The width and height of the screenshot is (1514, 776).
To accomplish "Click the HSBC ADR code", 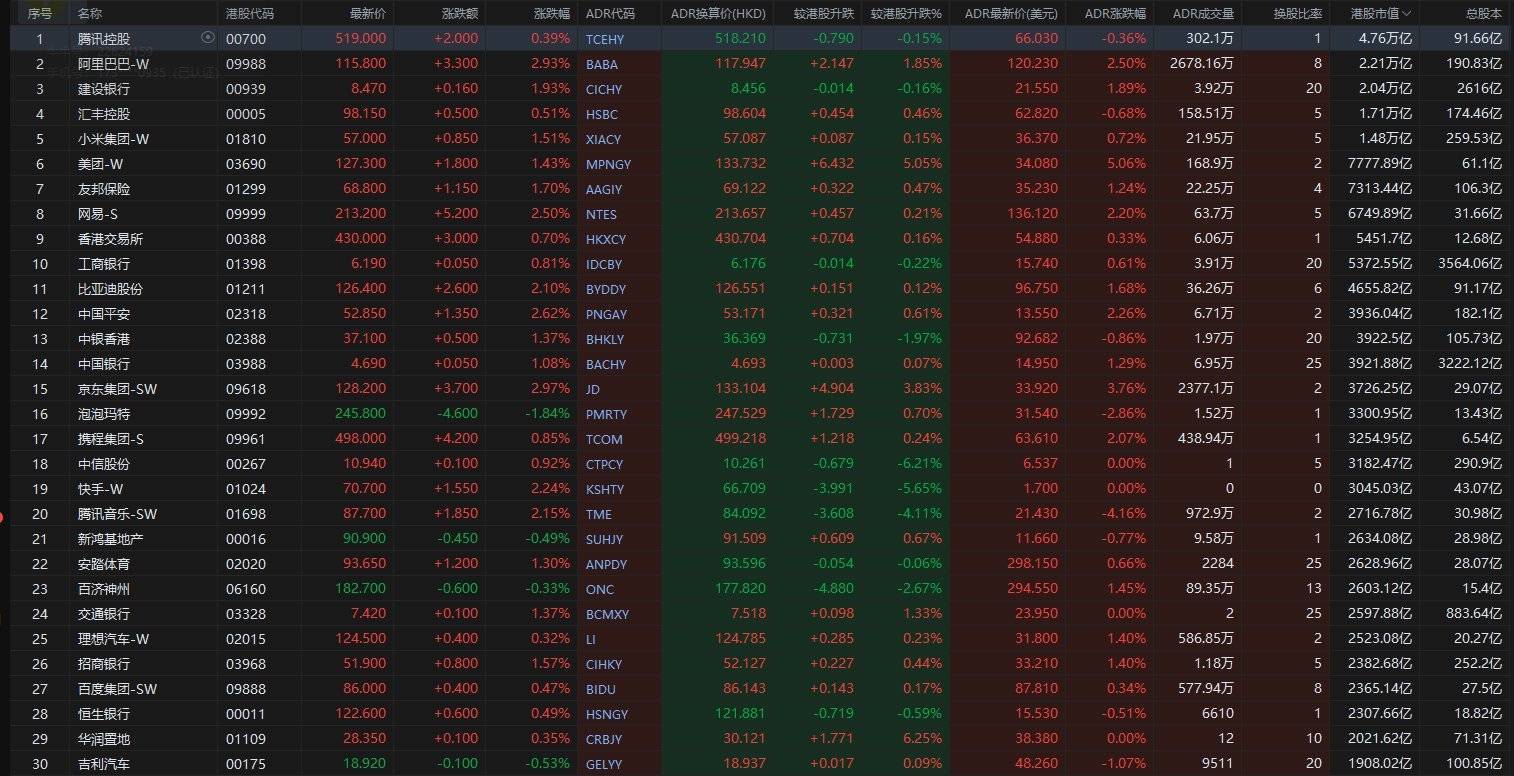I will coord(602,114).
